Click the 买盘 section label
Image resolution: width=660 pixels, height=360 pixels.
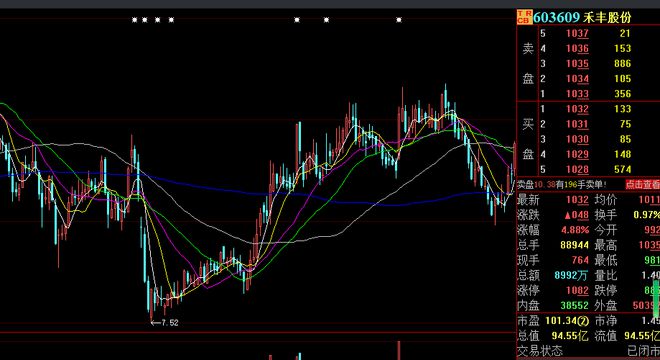pyautogui.click(x=528, y=139)
